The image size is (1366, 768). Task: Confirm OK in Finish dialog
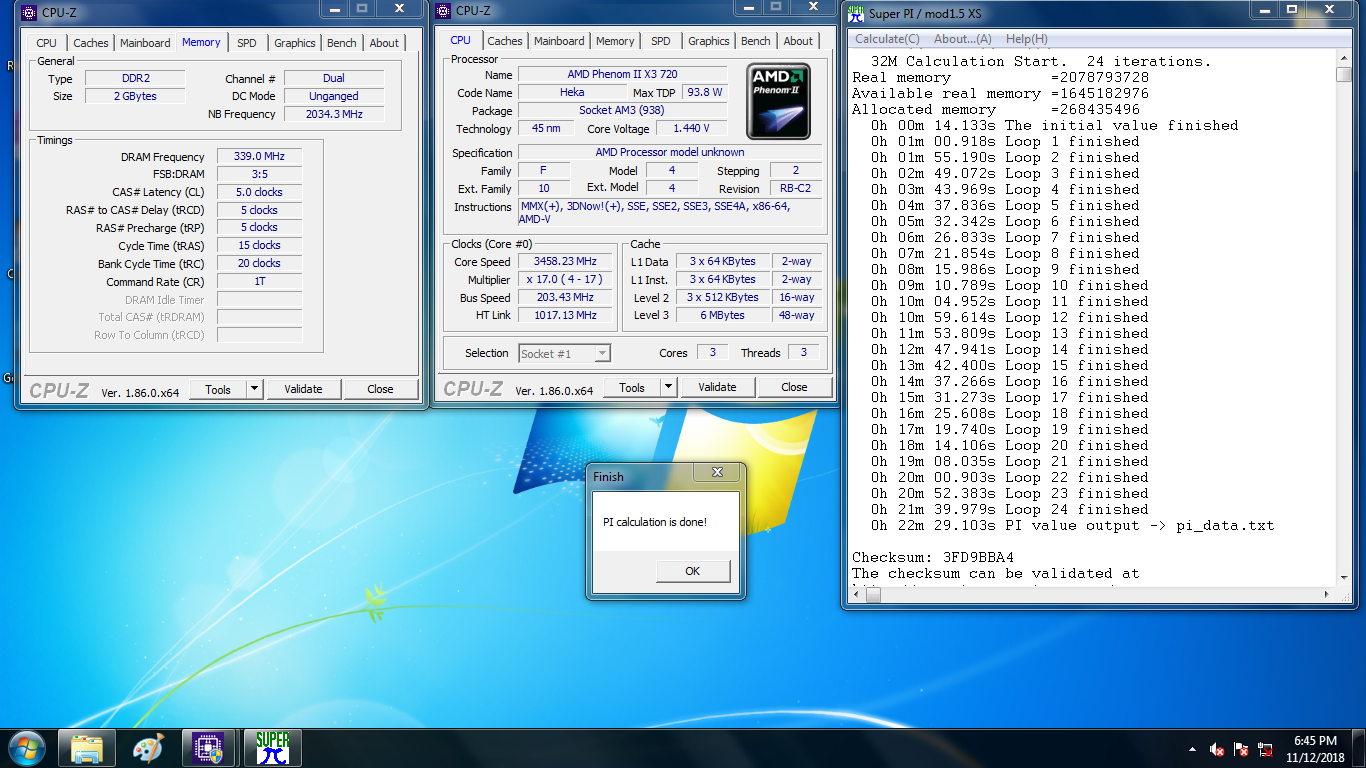click(x=693, y=571)
